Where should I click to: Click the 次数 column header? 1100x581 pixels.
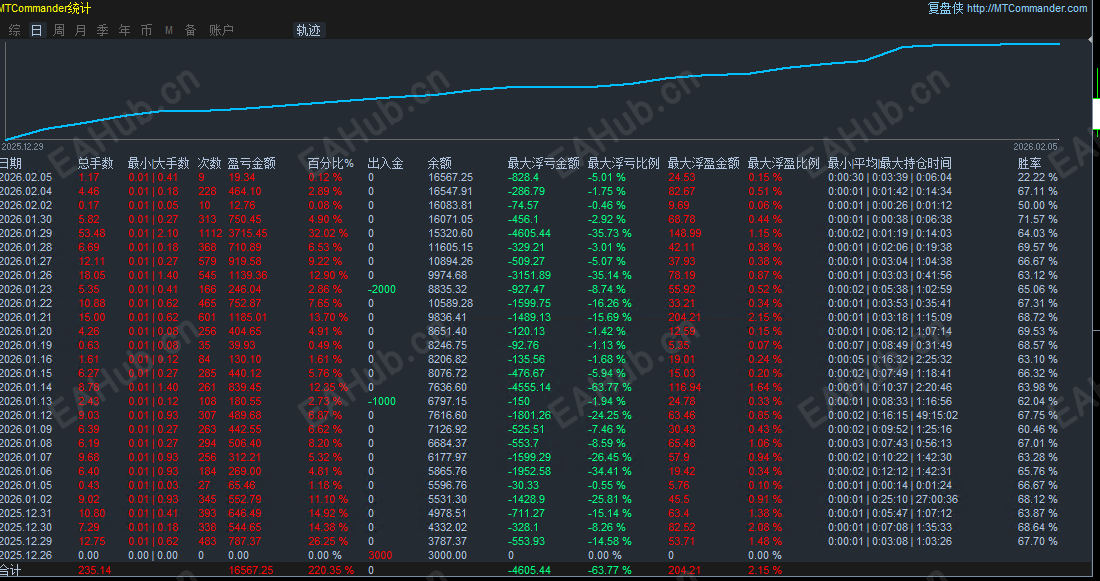(x=209, y=163)
